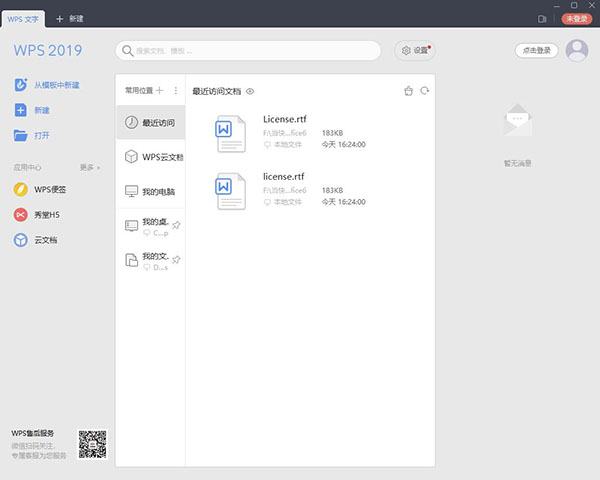Image resolution: width=600 pixels, height=480 pixels.
Task: Click the window layout icon beside 未登录
Action: [542, 19]
